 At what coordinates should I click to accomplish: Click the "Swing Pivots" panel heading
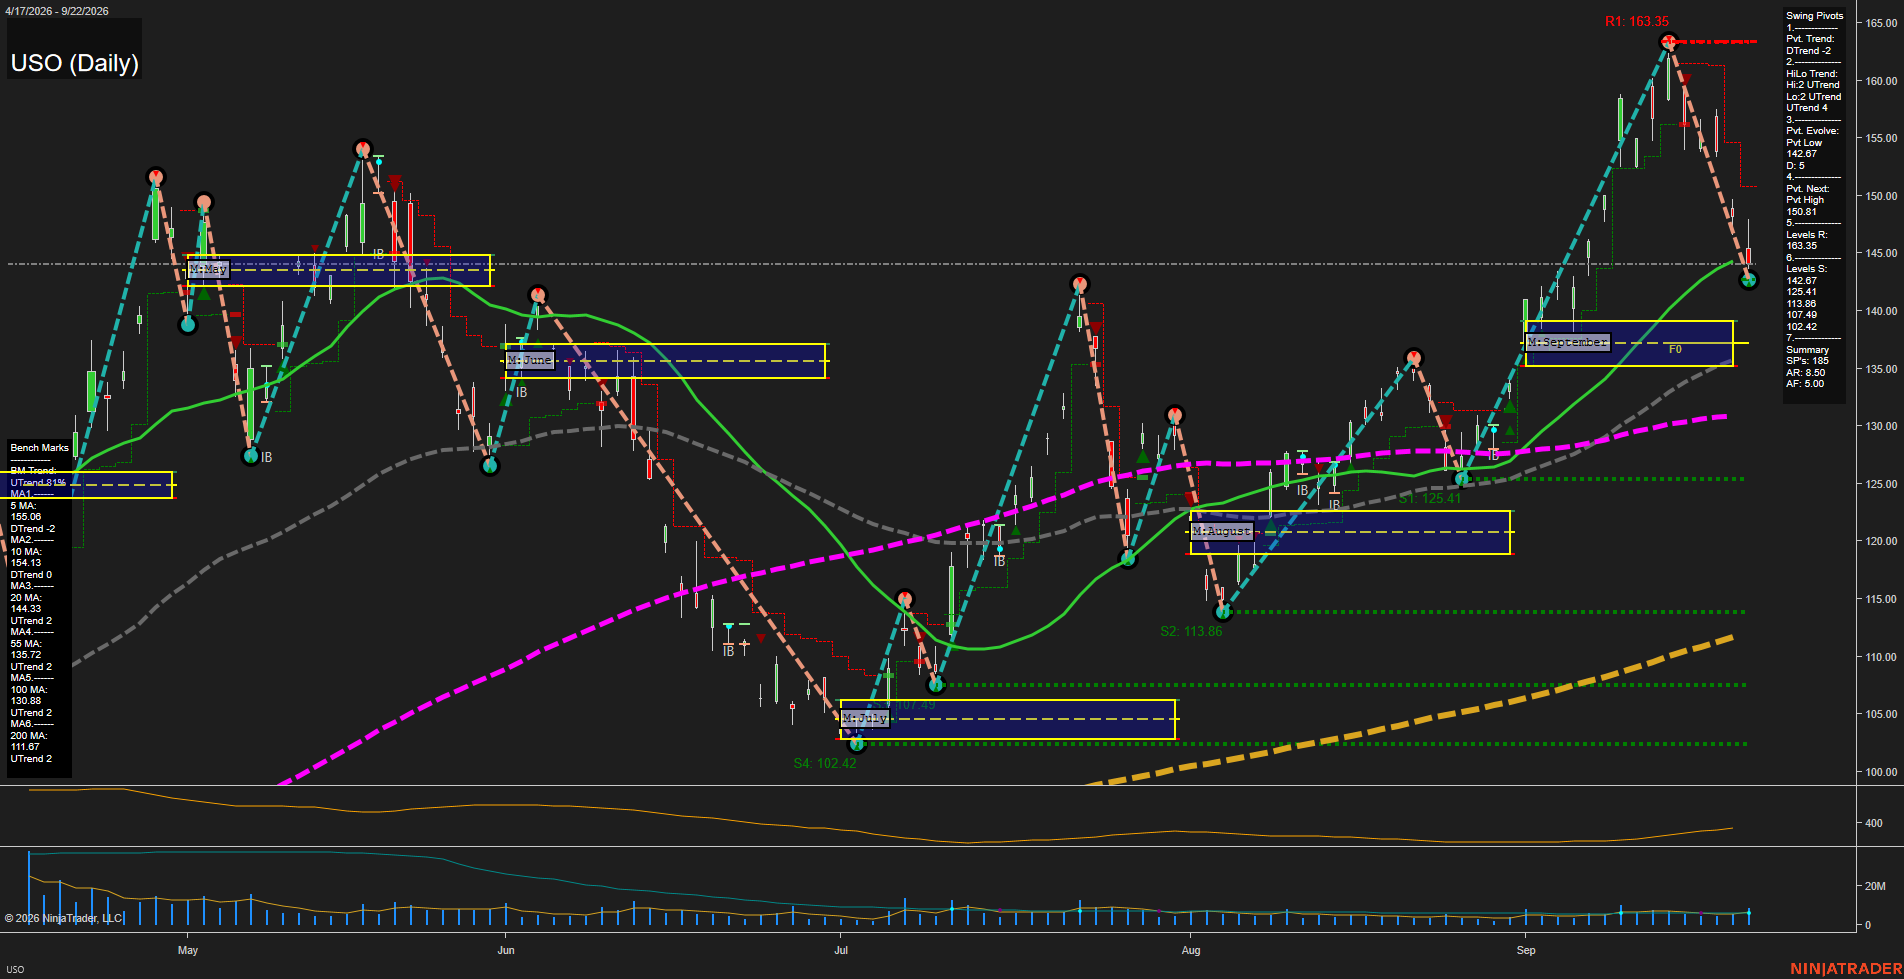(x=1815, y=16)
